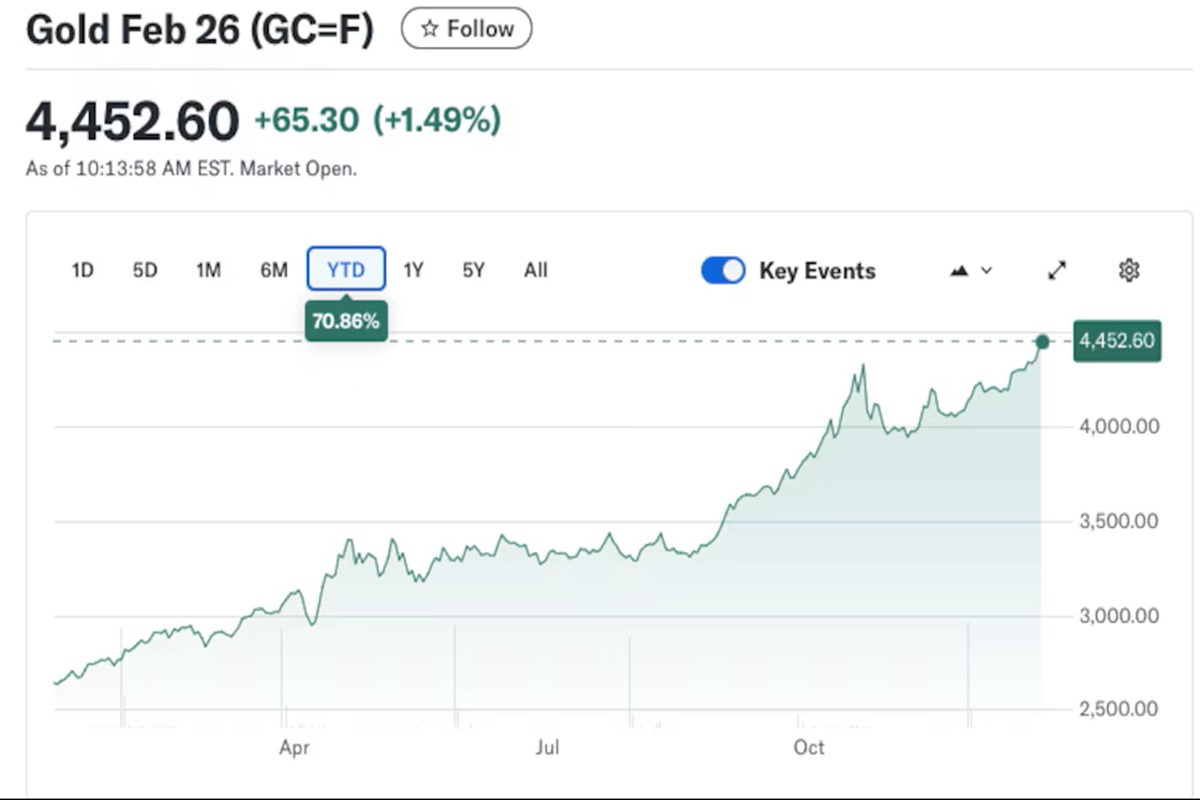Select the YTD range tab

click(346, 270)
